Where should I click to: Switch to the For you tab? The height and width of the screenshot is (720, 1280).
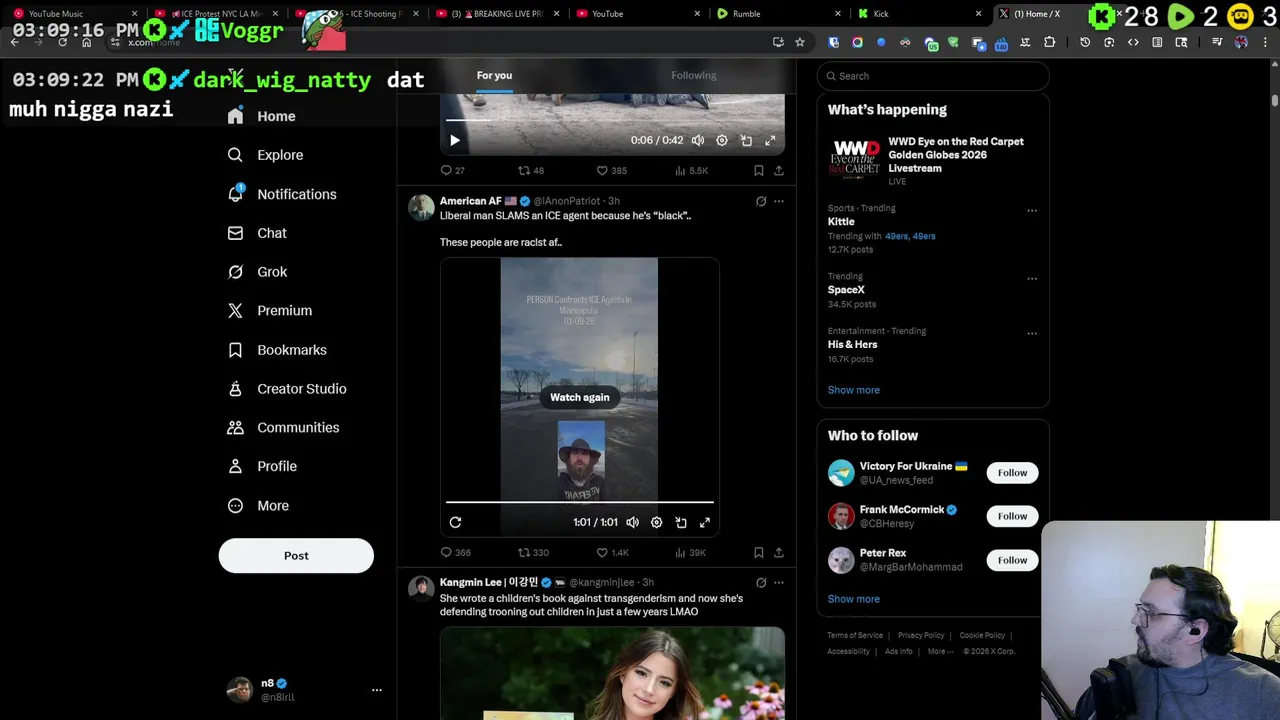[x=494, y=76]
